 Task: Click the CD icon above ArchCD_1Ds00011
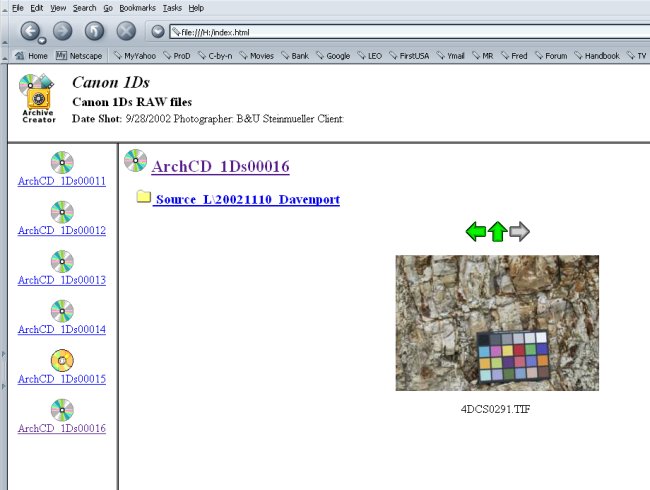(62, 162)
